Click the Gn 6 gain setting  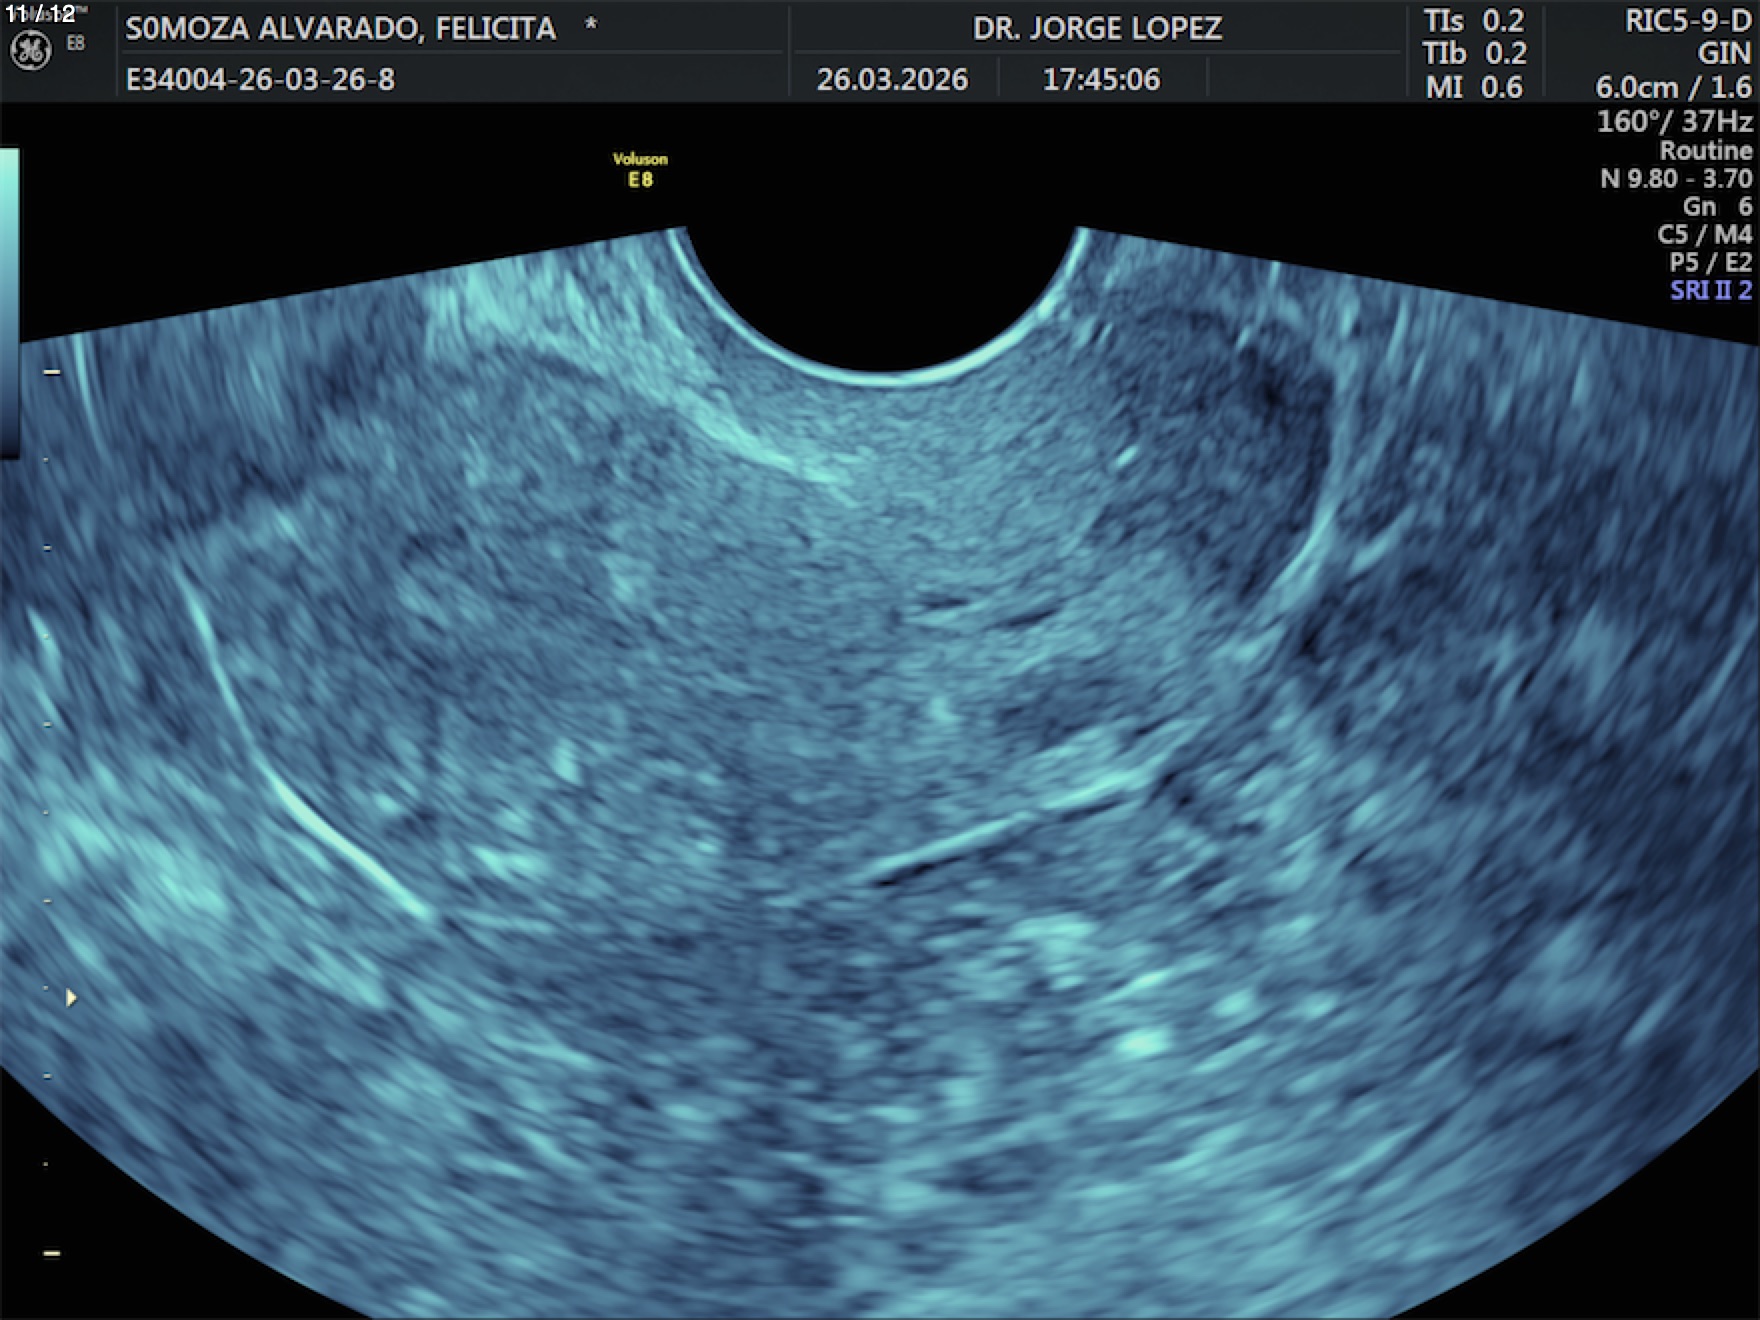[1717, 206]
